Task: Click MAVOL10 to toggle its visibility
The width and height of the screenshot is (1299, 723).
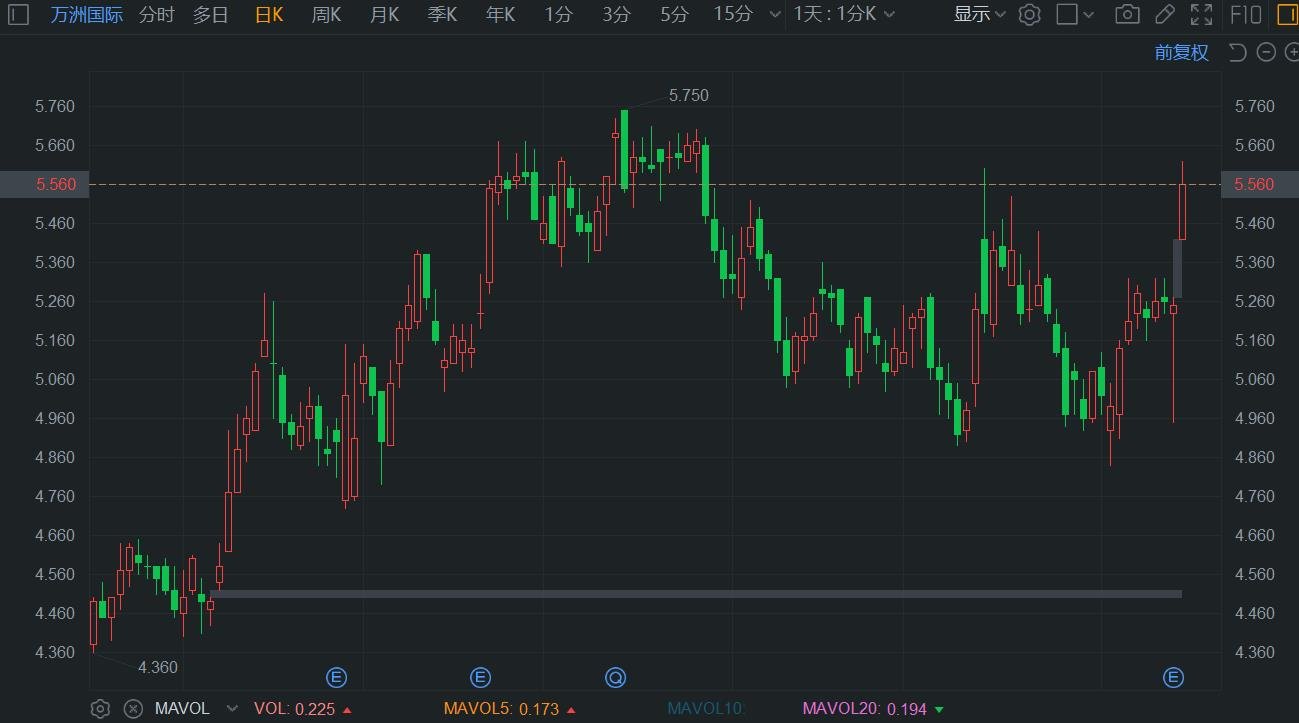Action: point(706,709)
